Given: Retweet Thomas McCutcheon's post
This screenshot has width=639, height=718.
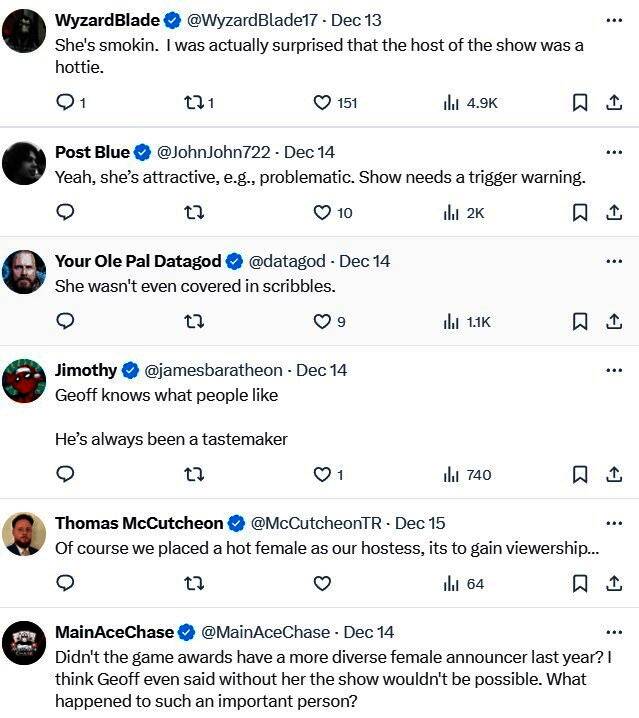Looking at the screenshot, I should [193, 583].
